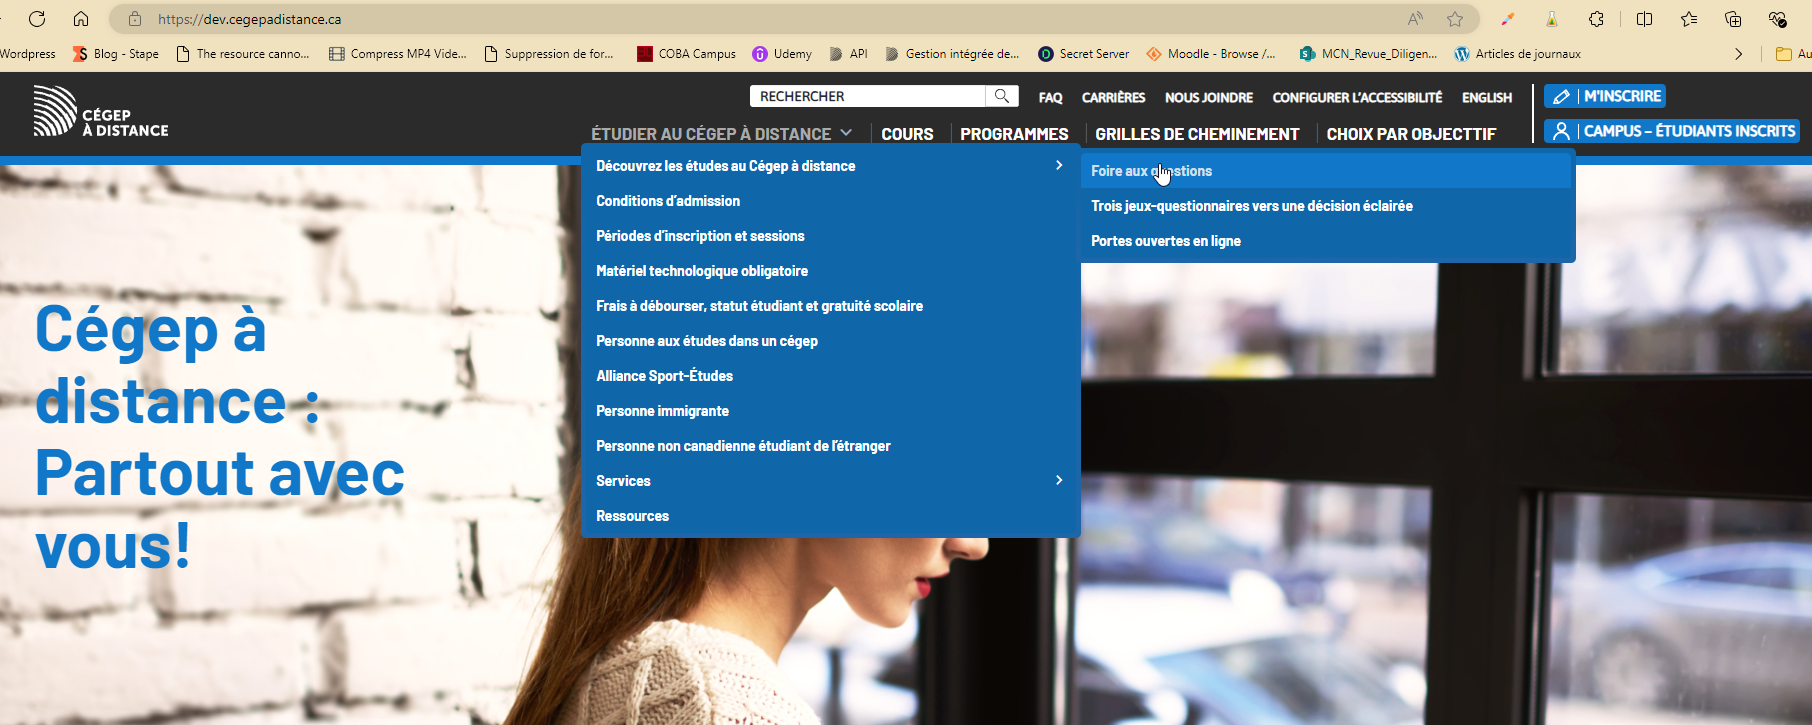Open the Extensions puzzle icon

click(x=1597, y=19)
